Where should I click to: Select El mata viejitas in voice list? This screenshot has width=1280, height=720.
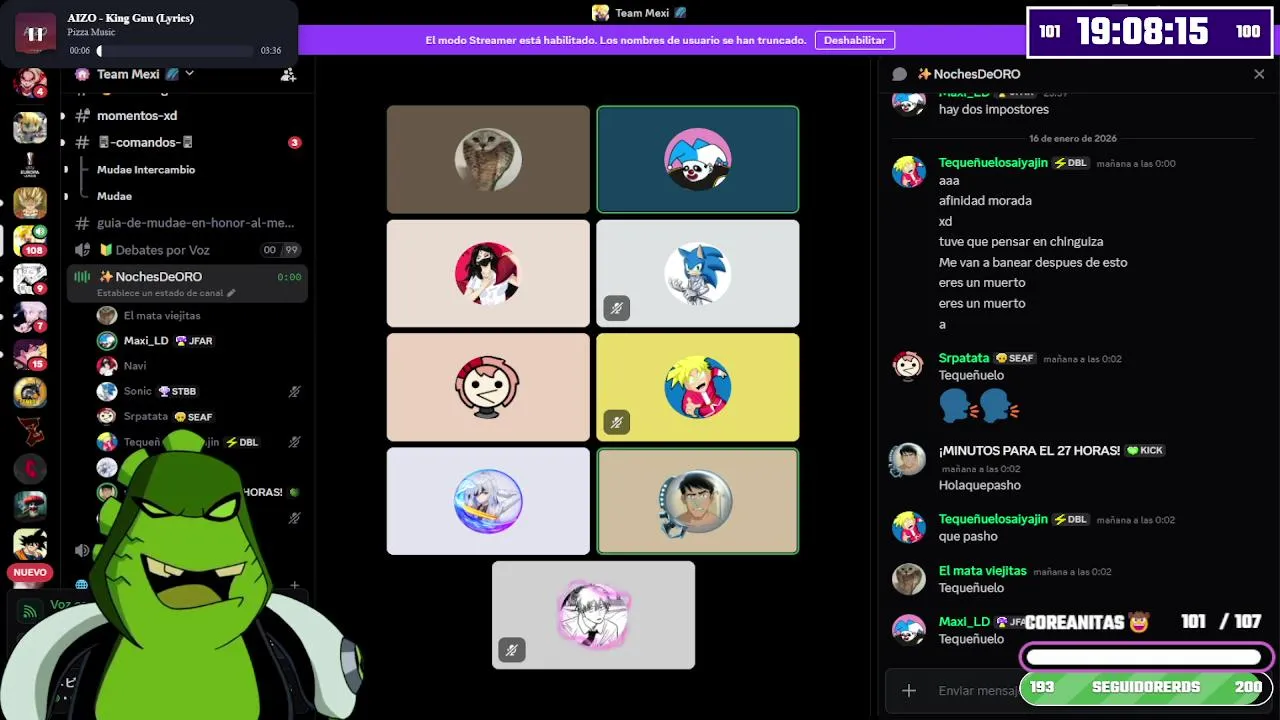162,316
